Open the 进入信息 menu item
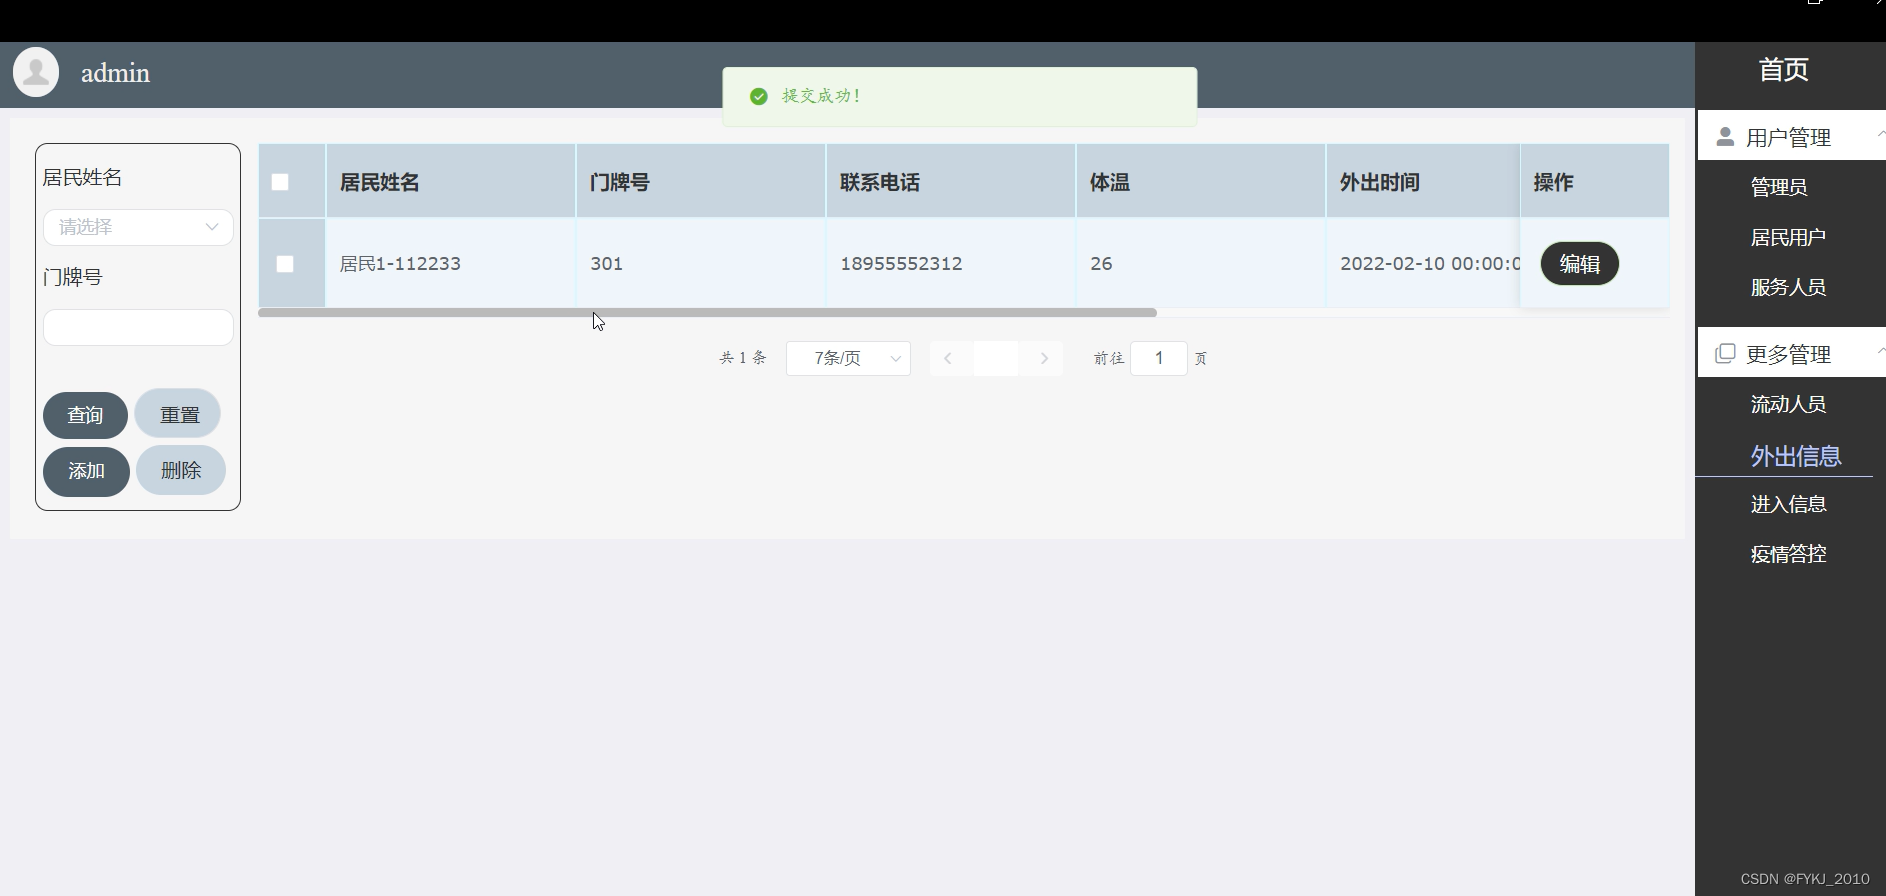1886x896 pixels. (x=1788, y=504)
